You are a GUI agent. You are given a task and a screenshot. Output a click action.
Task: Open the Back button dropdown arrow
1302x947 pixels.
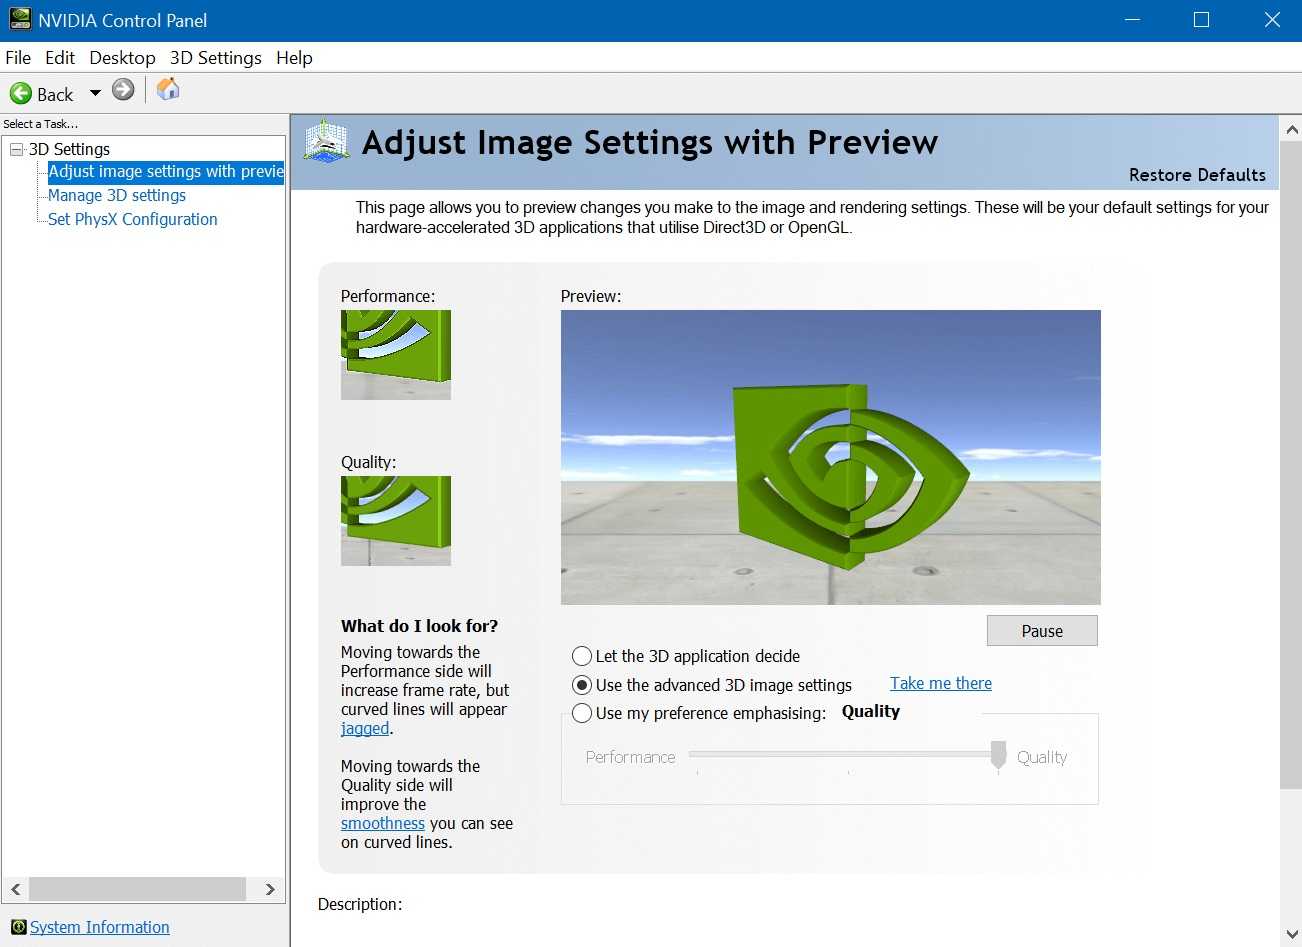95,93
